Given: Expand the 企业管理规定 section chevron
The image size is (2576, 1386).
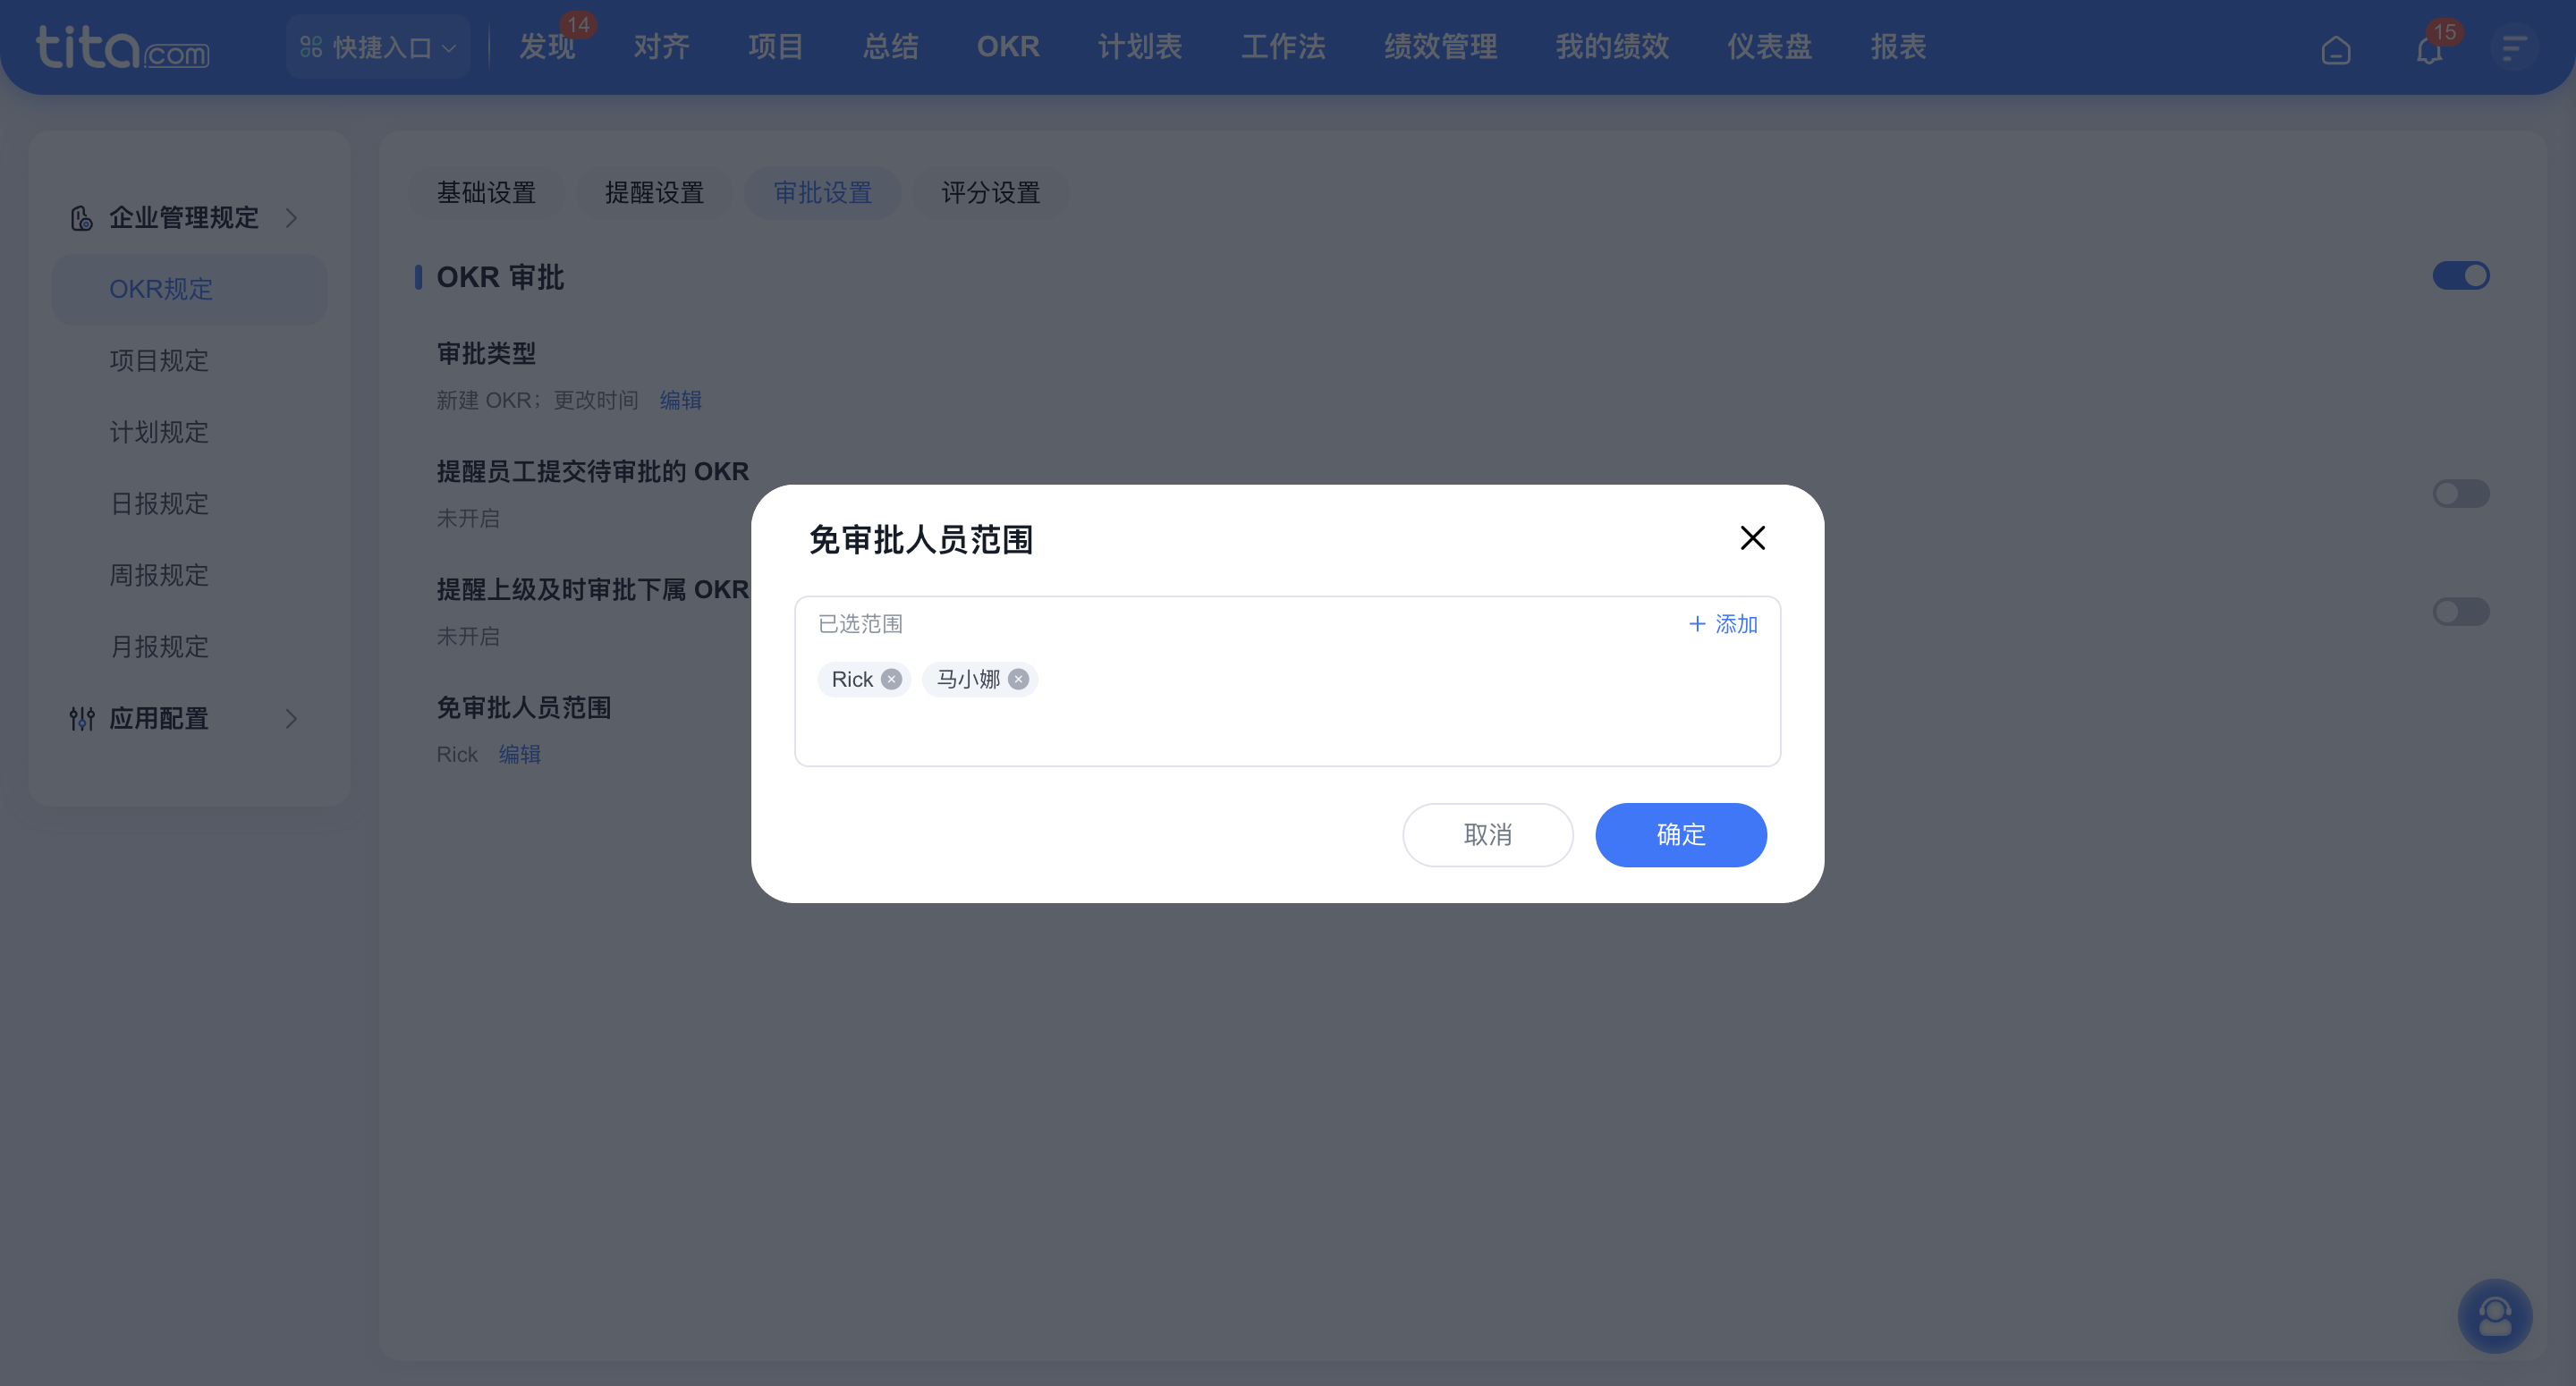Looking at the screenshot, I should point(292,218).
